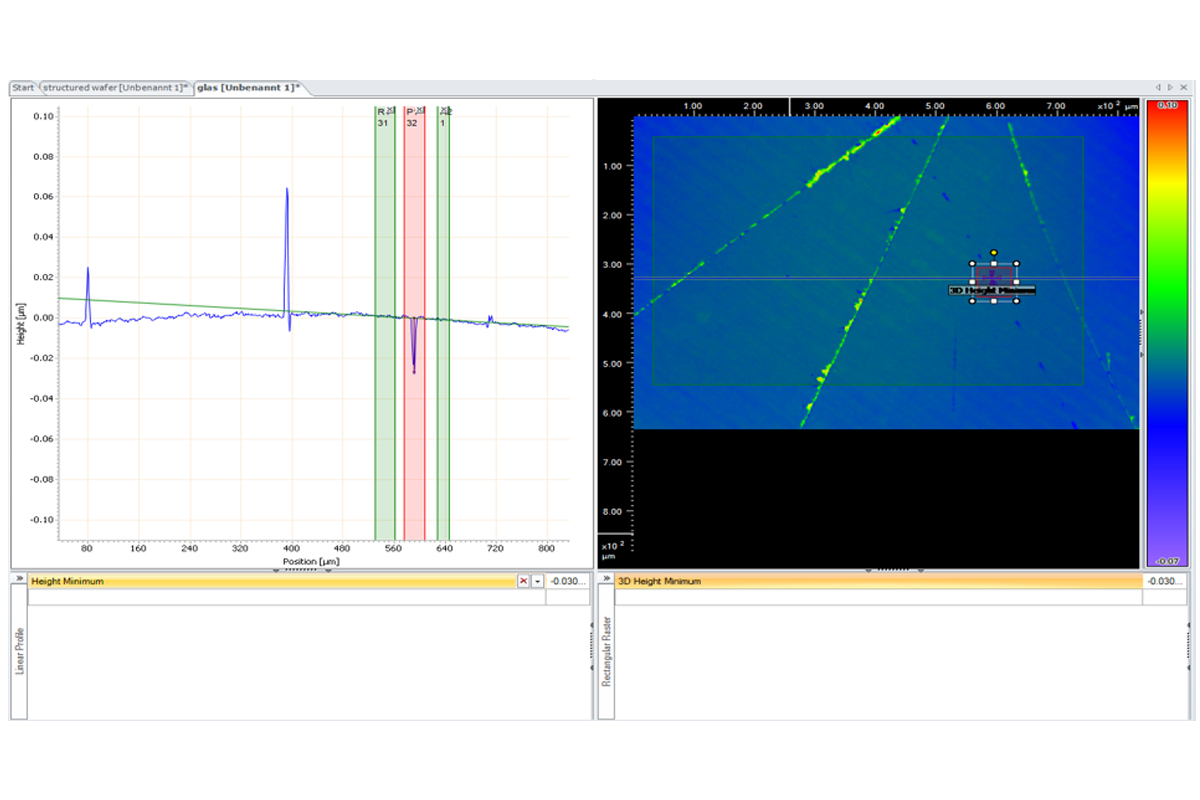Click the -0.07 minimum value on color scale

pyautogui.click(x=1165, y=561)
